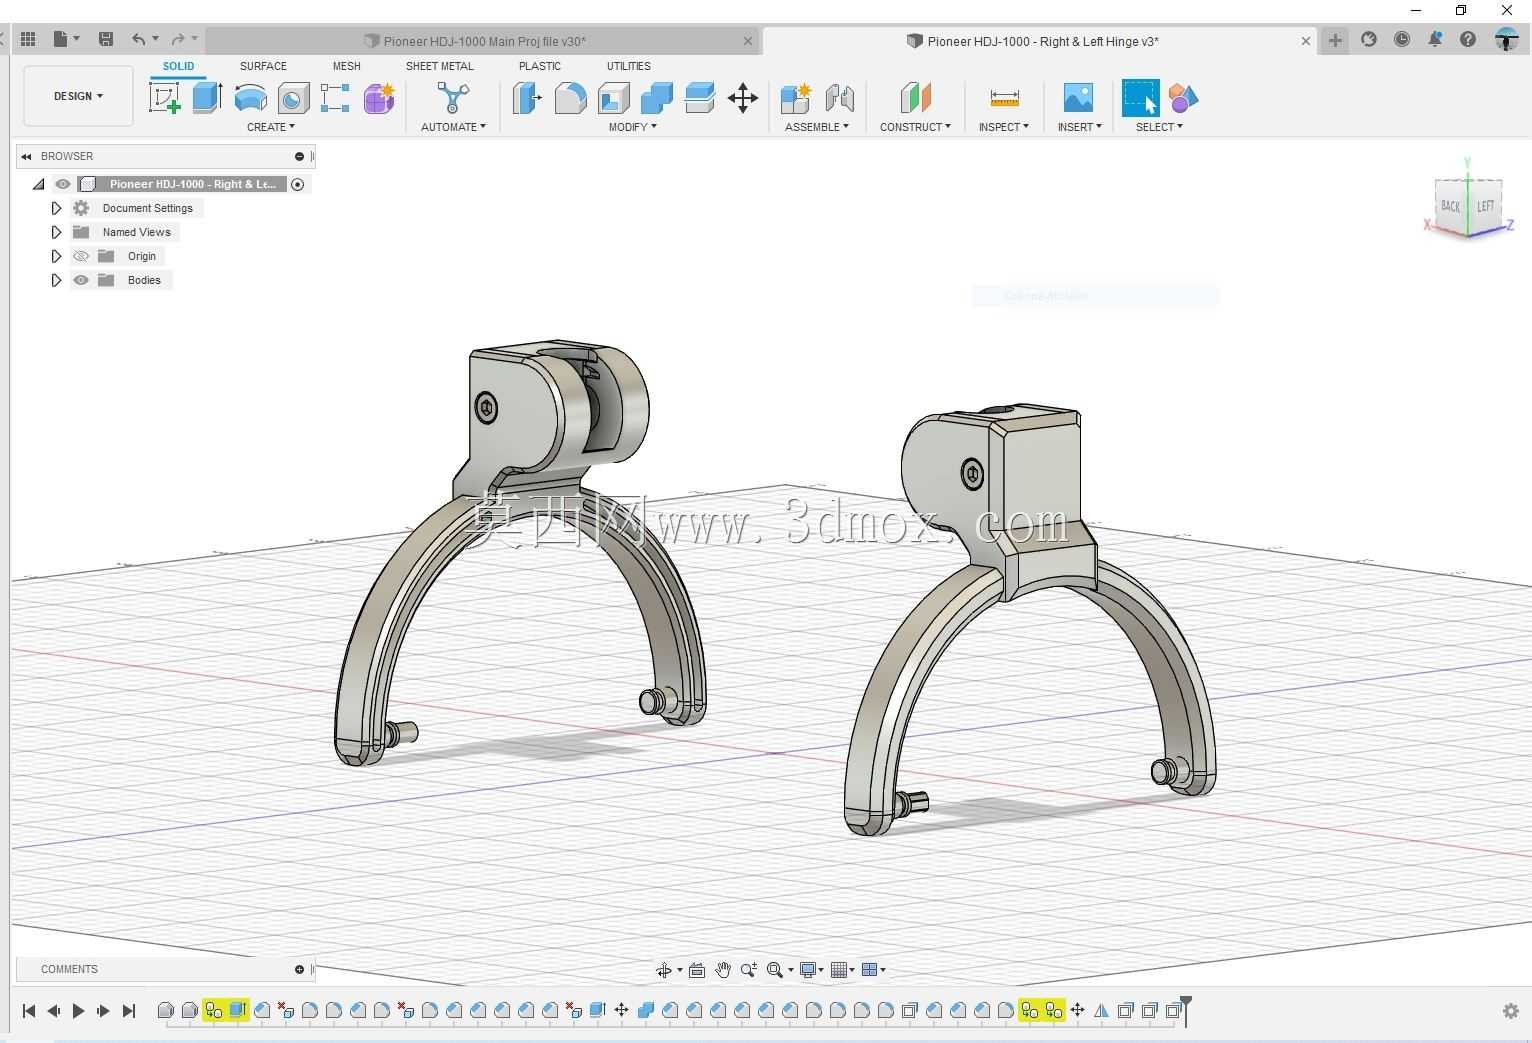Hide the Bodies folder visibility eye
The height and width of the screenshot is (1043, 1532).
coord(81,280)
